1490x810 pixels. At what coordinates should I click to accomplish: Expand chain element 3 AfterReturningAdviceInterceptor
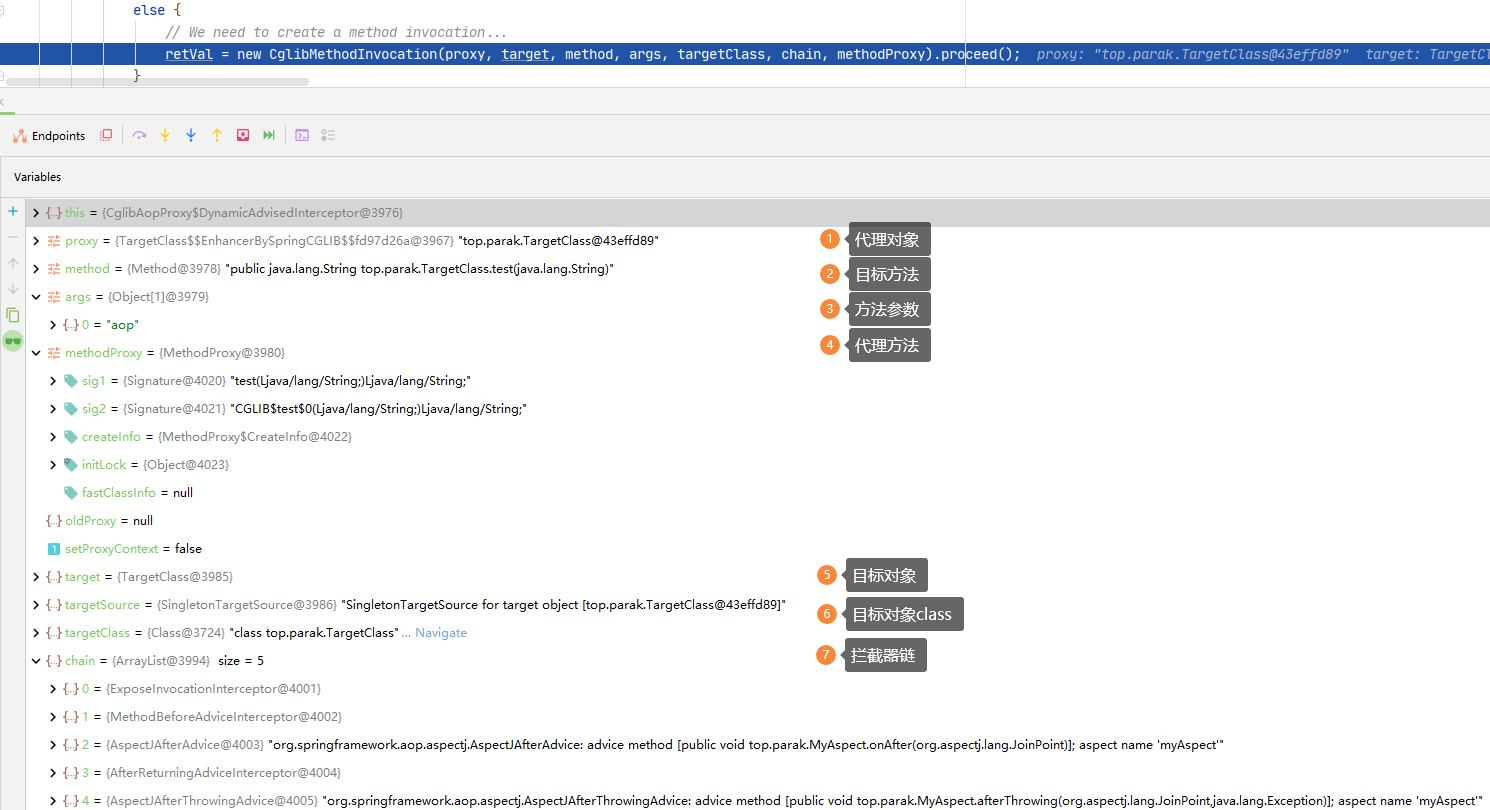coord(53,773)
